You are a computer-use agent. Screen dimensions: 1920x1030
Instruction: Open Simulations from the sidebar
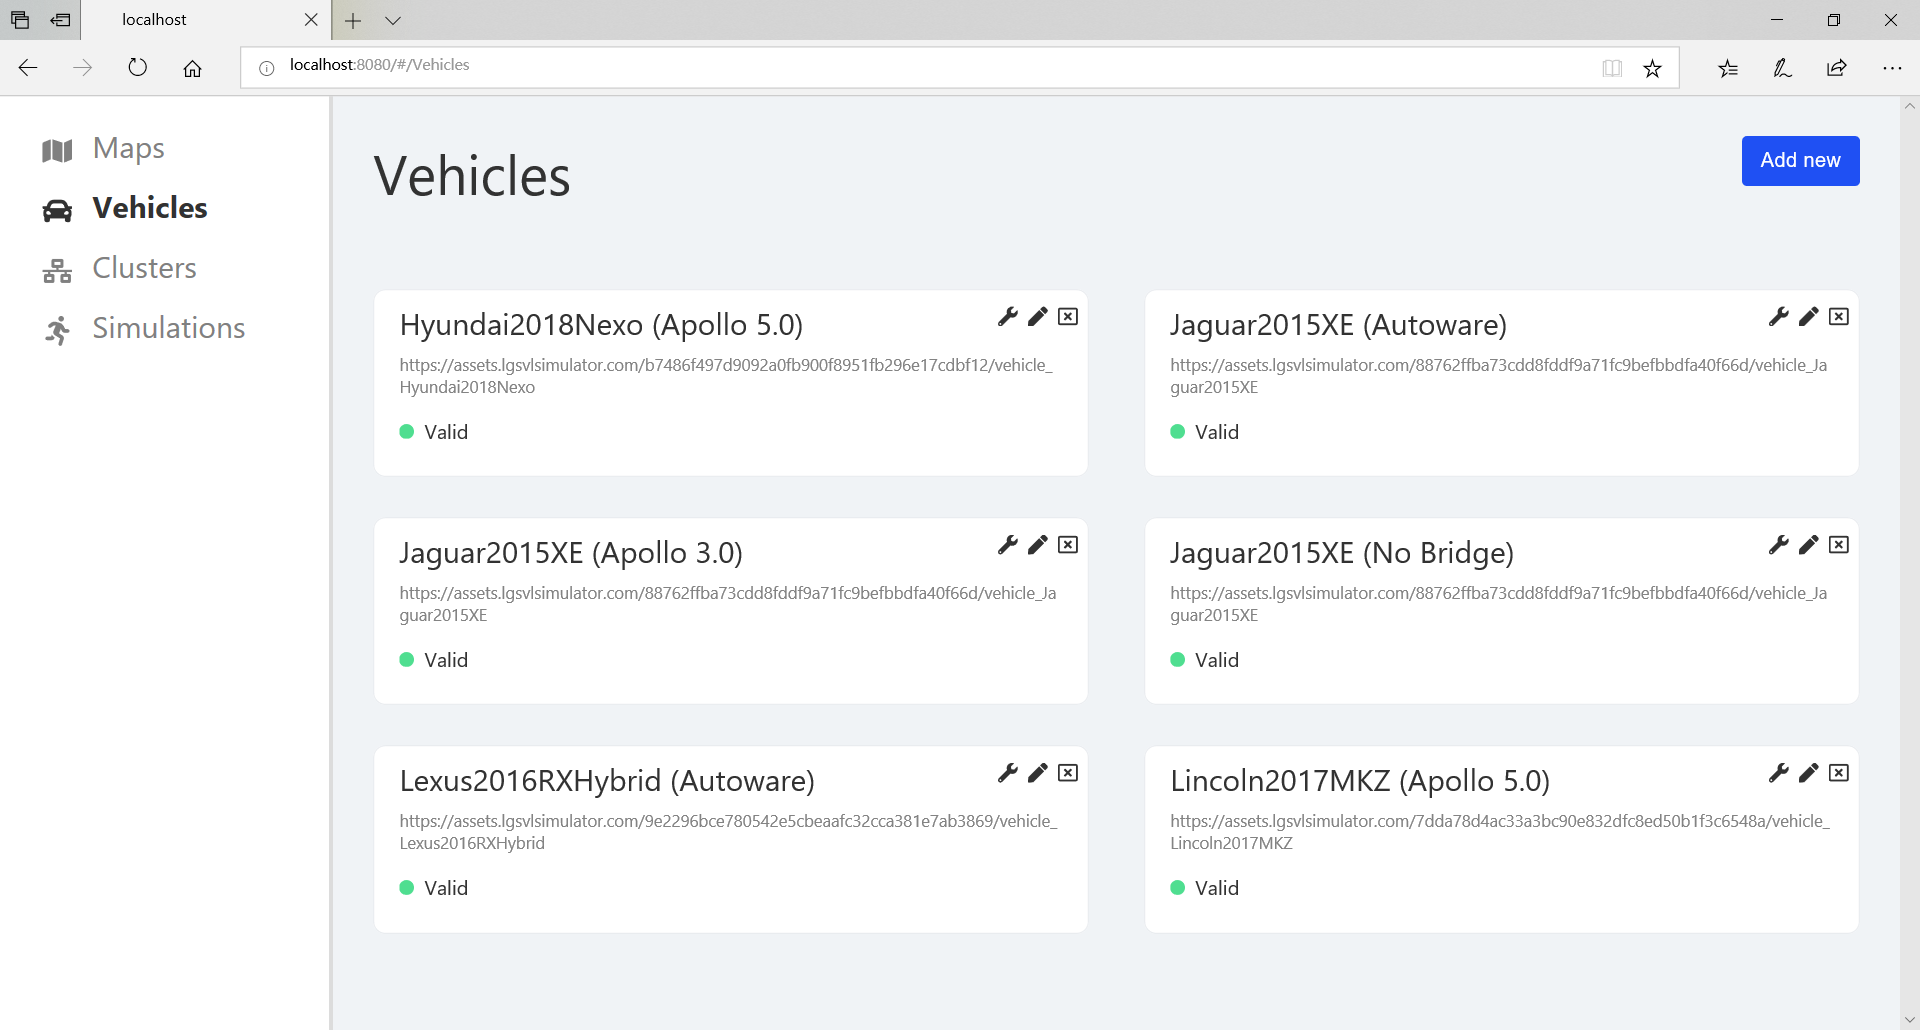point(168,328)
